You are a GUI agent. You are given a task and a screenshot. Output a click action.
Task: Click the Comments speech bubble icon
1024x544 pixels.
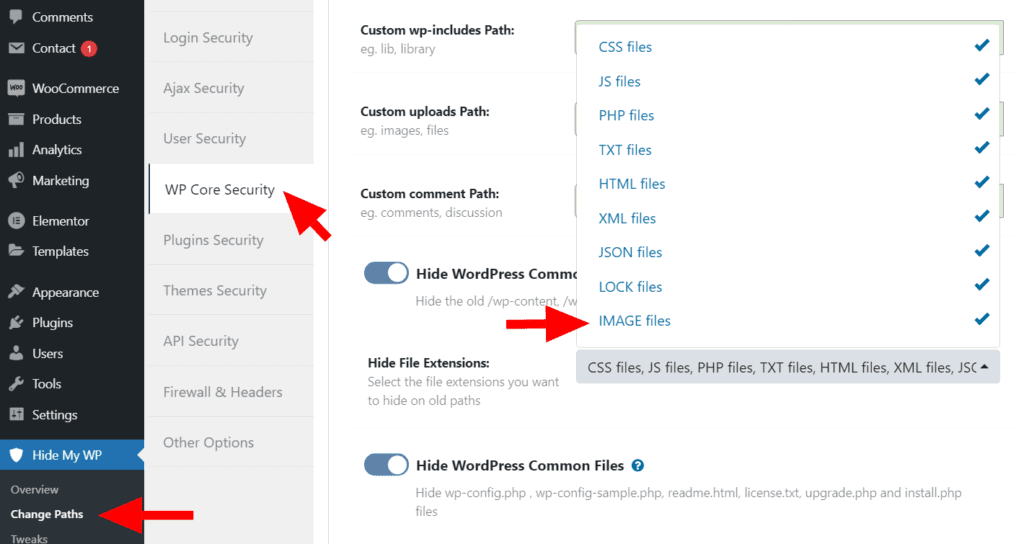[x=16, y=17]
